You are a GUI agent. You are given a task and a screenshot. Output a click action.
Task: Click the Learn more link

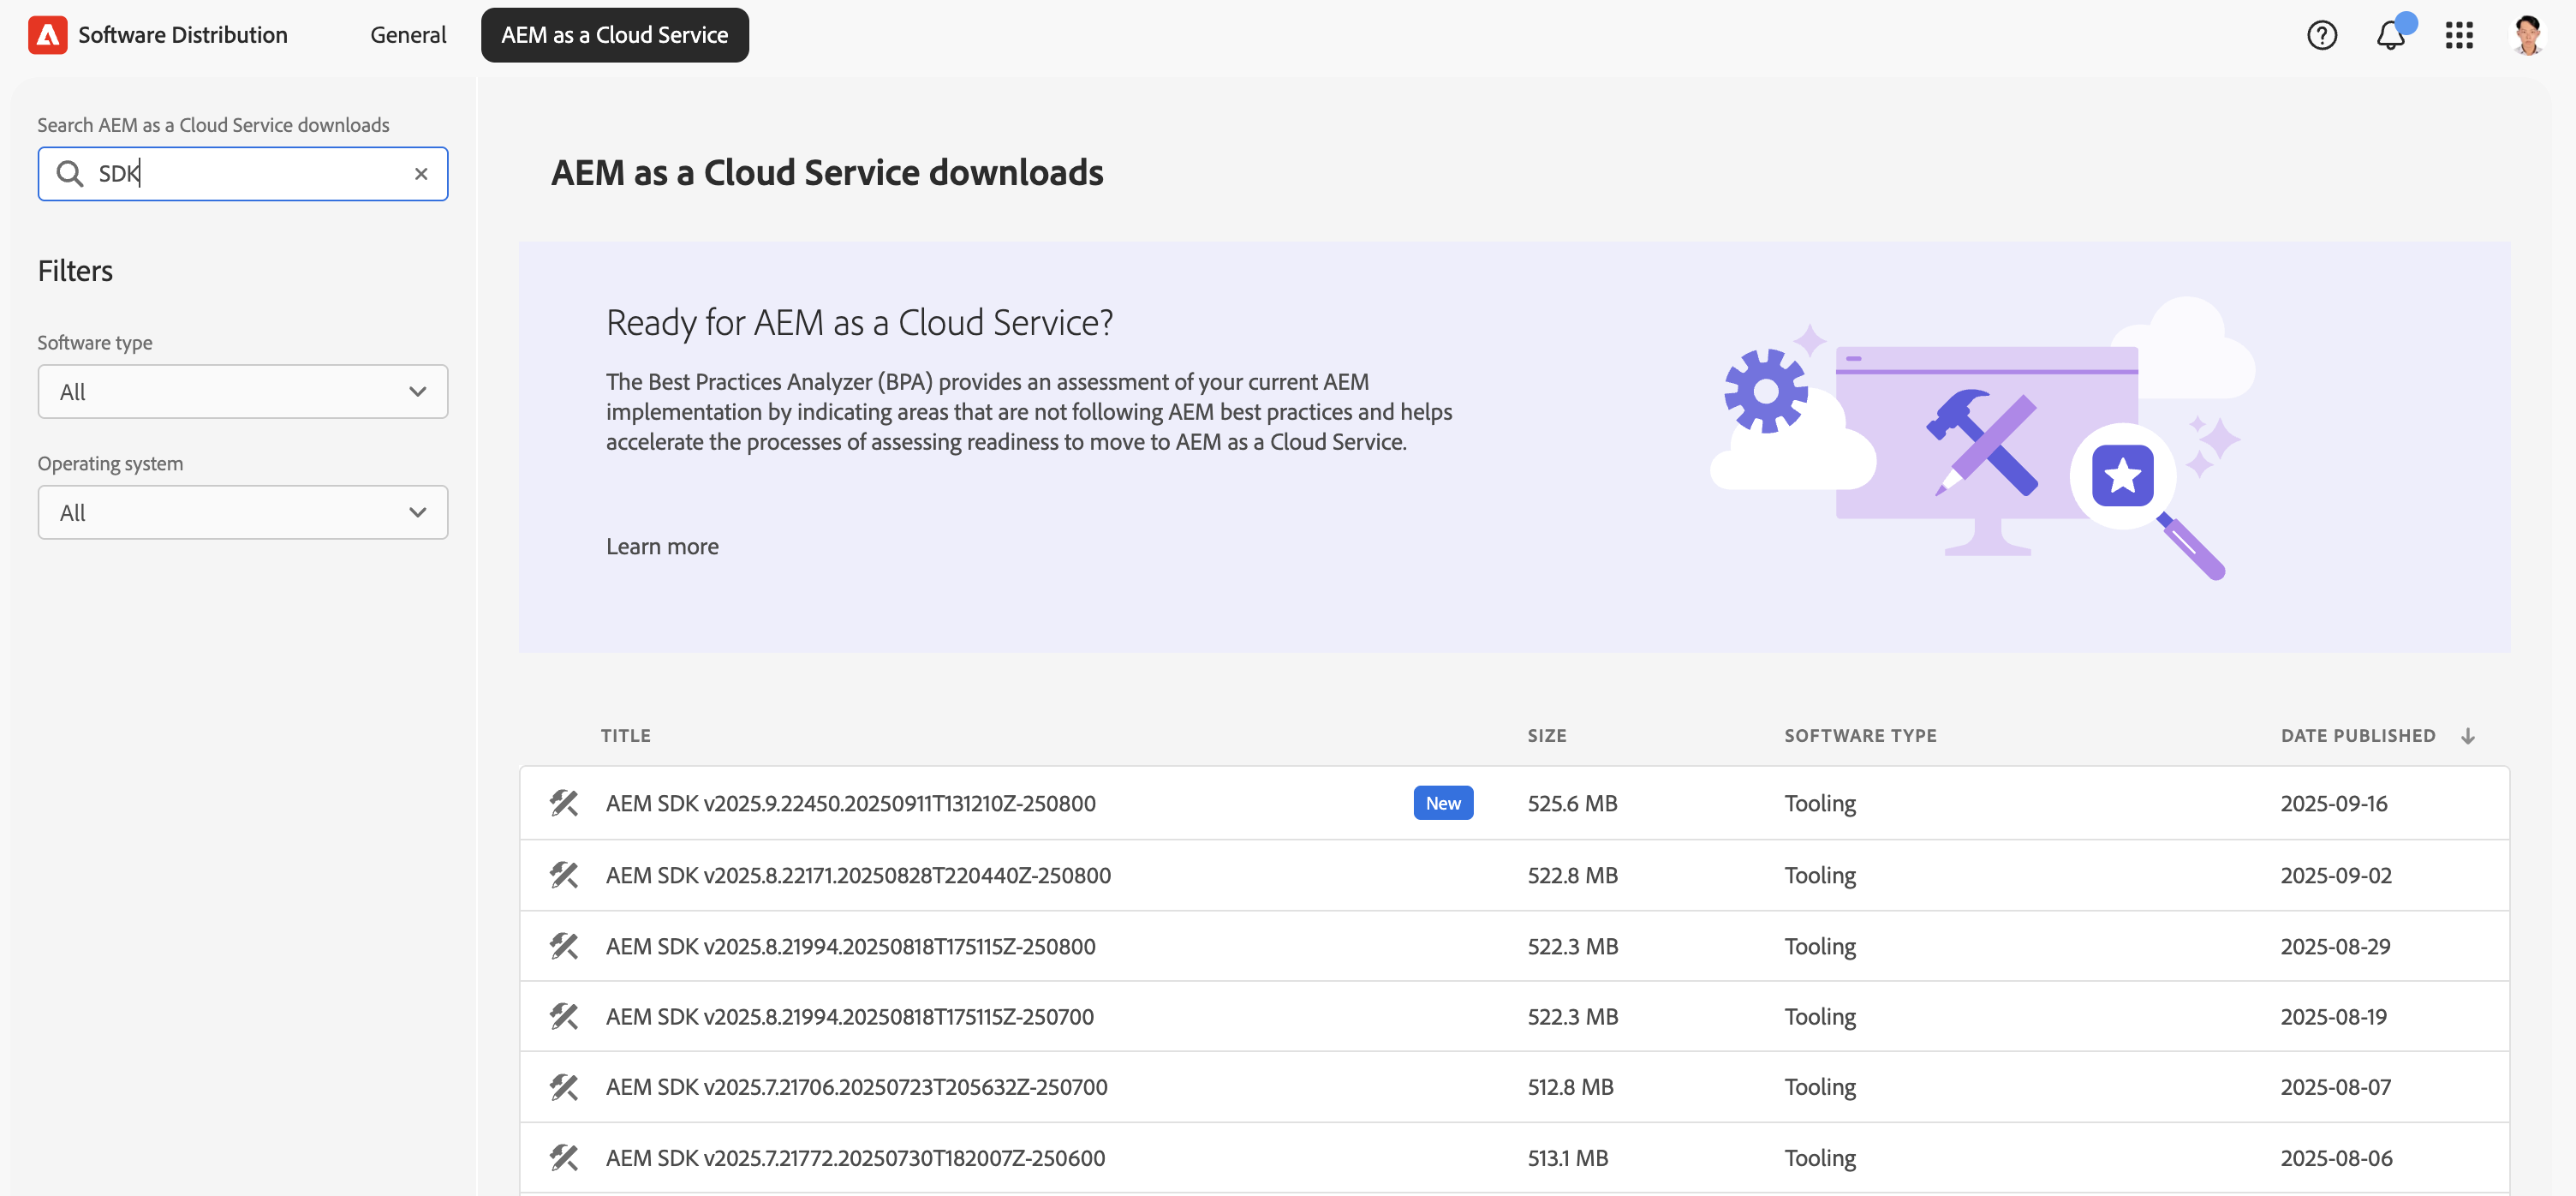(x=662, y=547)
